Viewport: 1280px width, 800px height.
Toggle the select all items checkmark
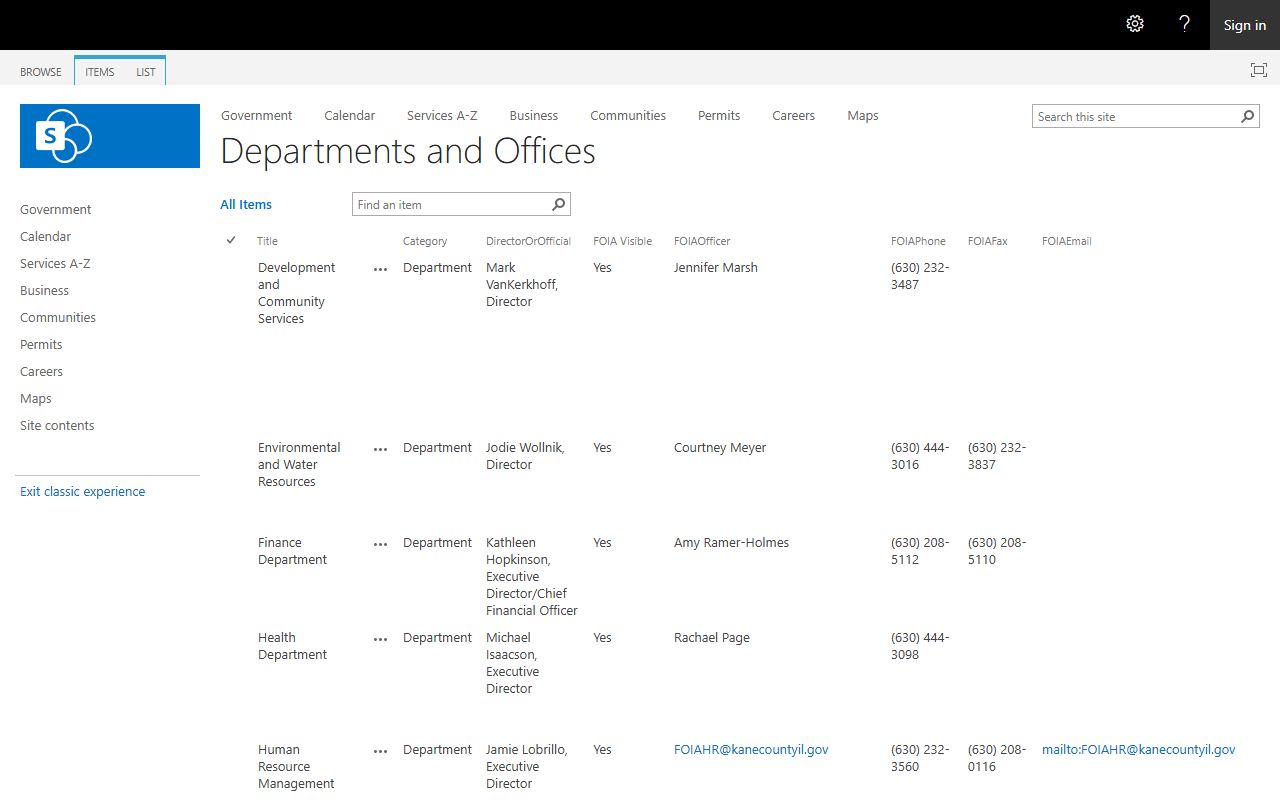point(231,240)
